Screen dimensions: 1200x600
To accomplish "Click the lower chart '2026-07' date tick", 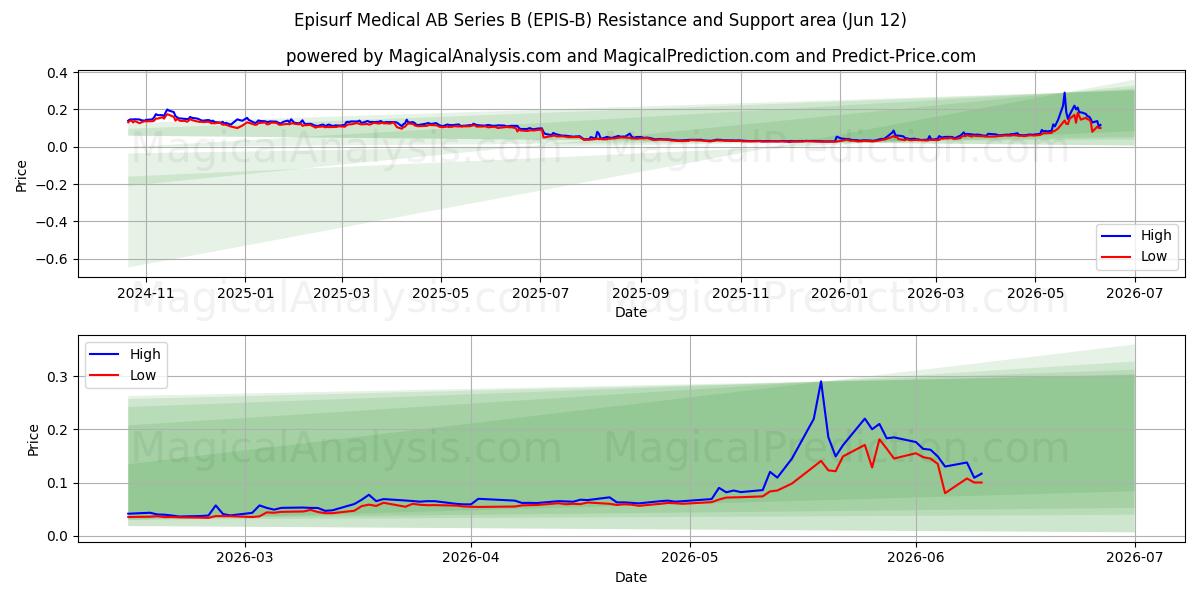I will (x=1134, y=559).
